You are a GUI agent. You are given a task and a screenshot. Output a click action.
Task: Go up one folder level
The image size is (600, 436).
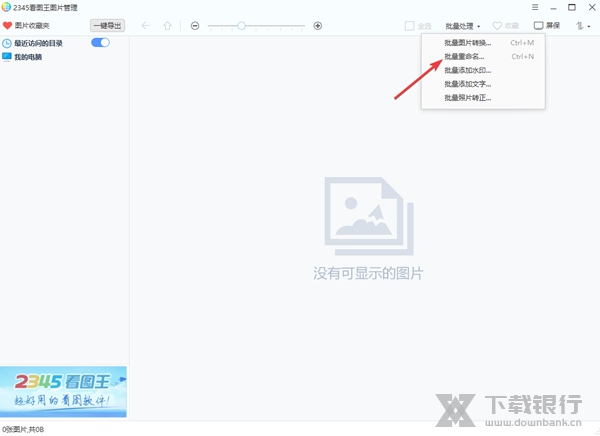[x=167, y=25]
